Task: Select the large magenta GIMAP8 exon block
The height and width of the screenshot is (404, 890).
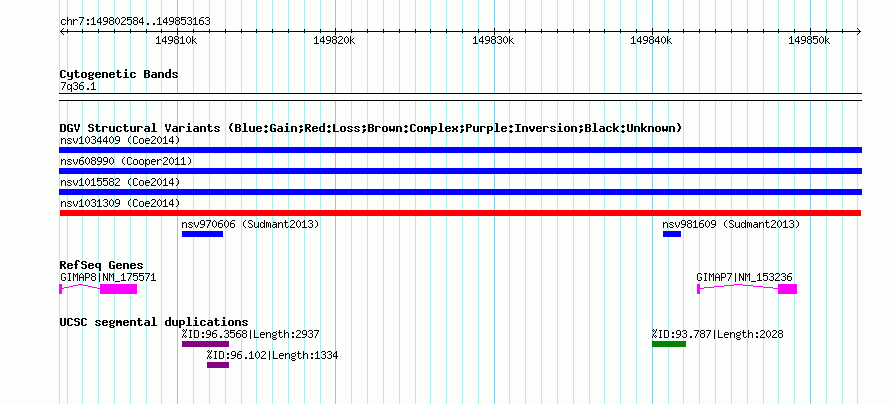Action: (x=119, y=289)
